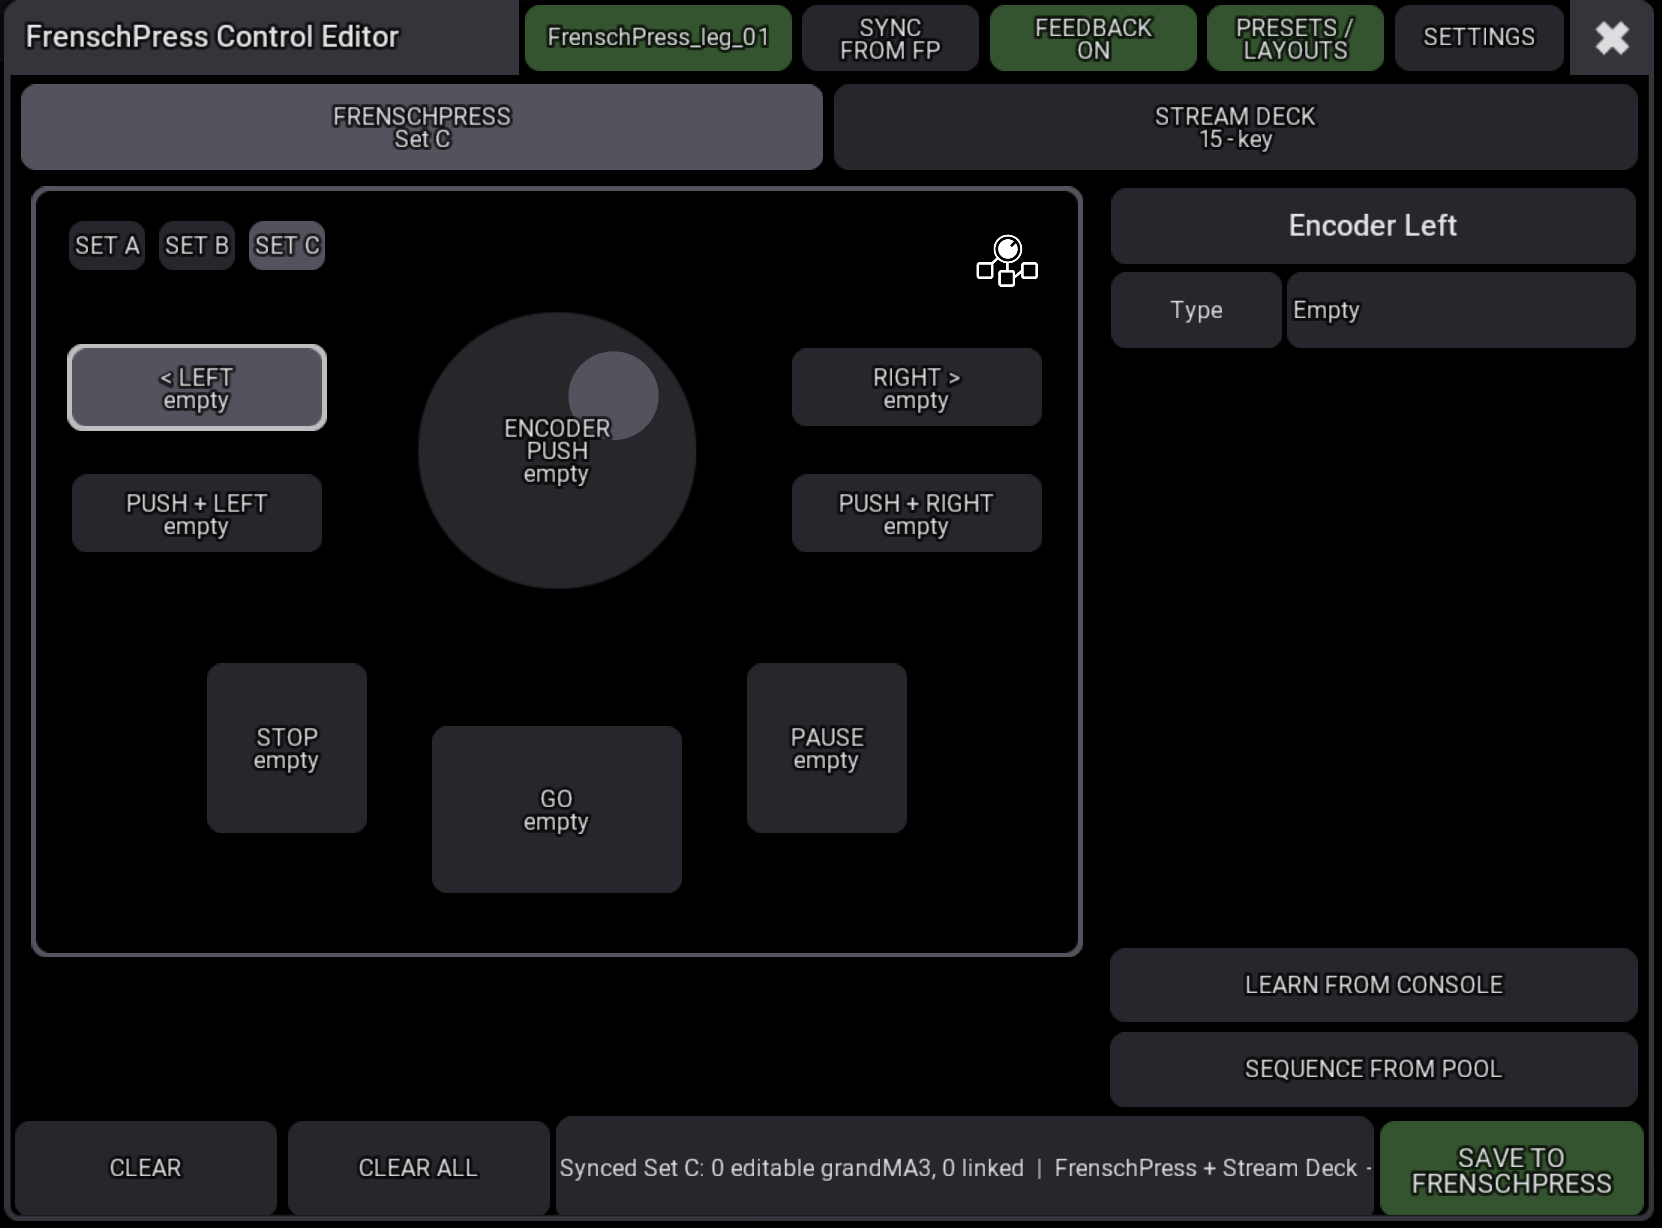The image size is (1662, 1228).
Task: Select the GO key
Action: click(x=557, y=810)
